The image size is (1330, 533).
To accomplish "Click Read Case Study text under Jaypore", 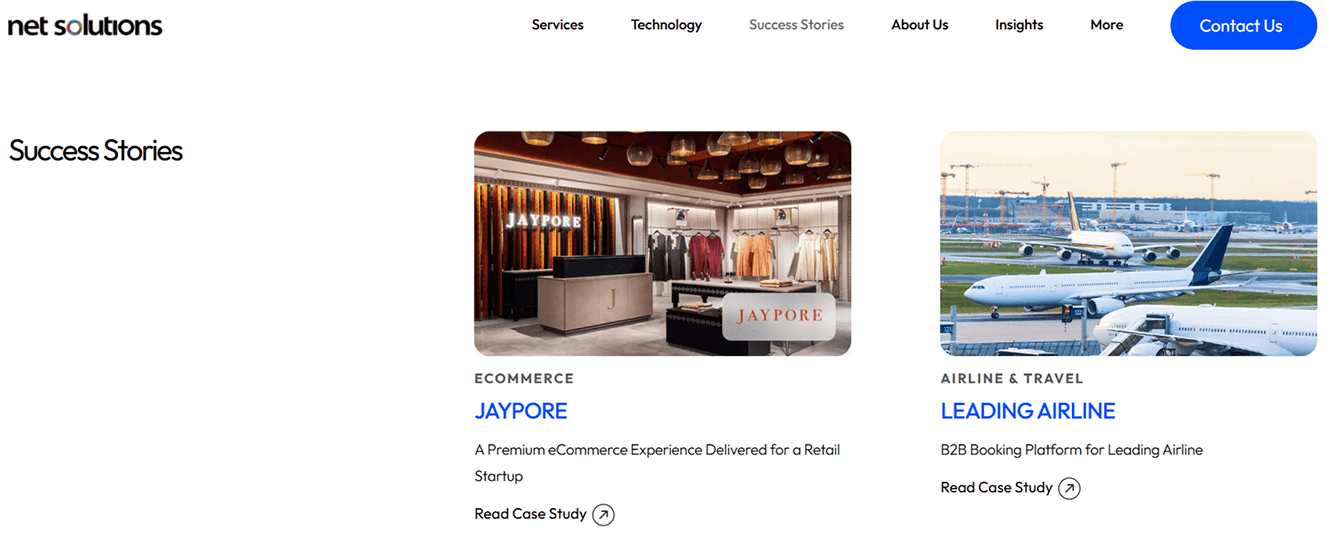I will tap(530, 514).
